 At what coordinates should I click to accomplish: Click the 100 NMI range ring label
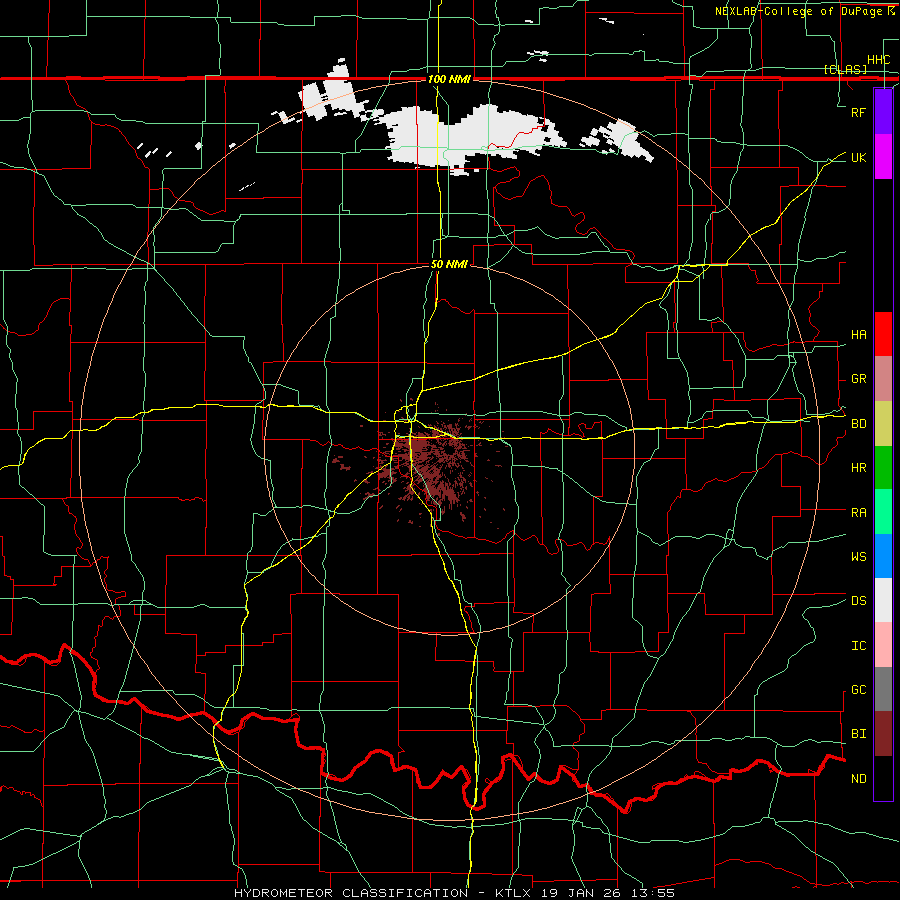449,79
